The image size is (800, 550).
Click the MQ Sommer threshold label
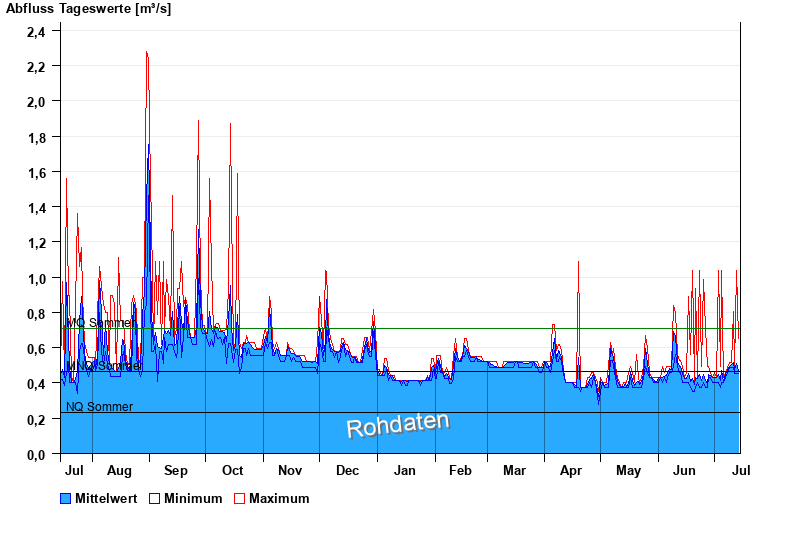point(99,323)
